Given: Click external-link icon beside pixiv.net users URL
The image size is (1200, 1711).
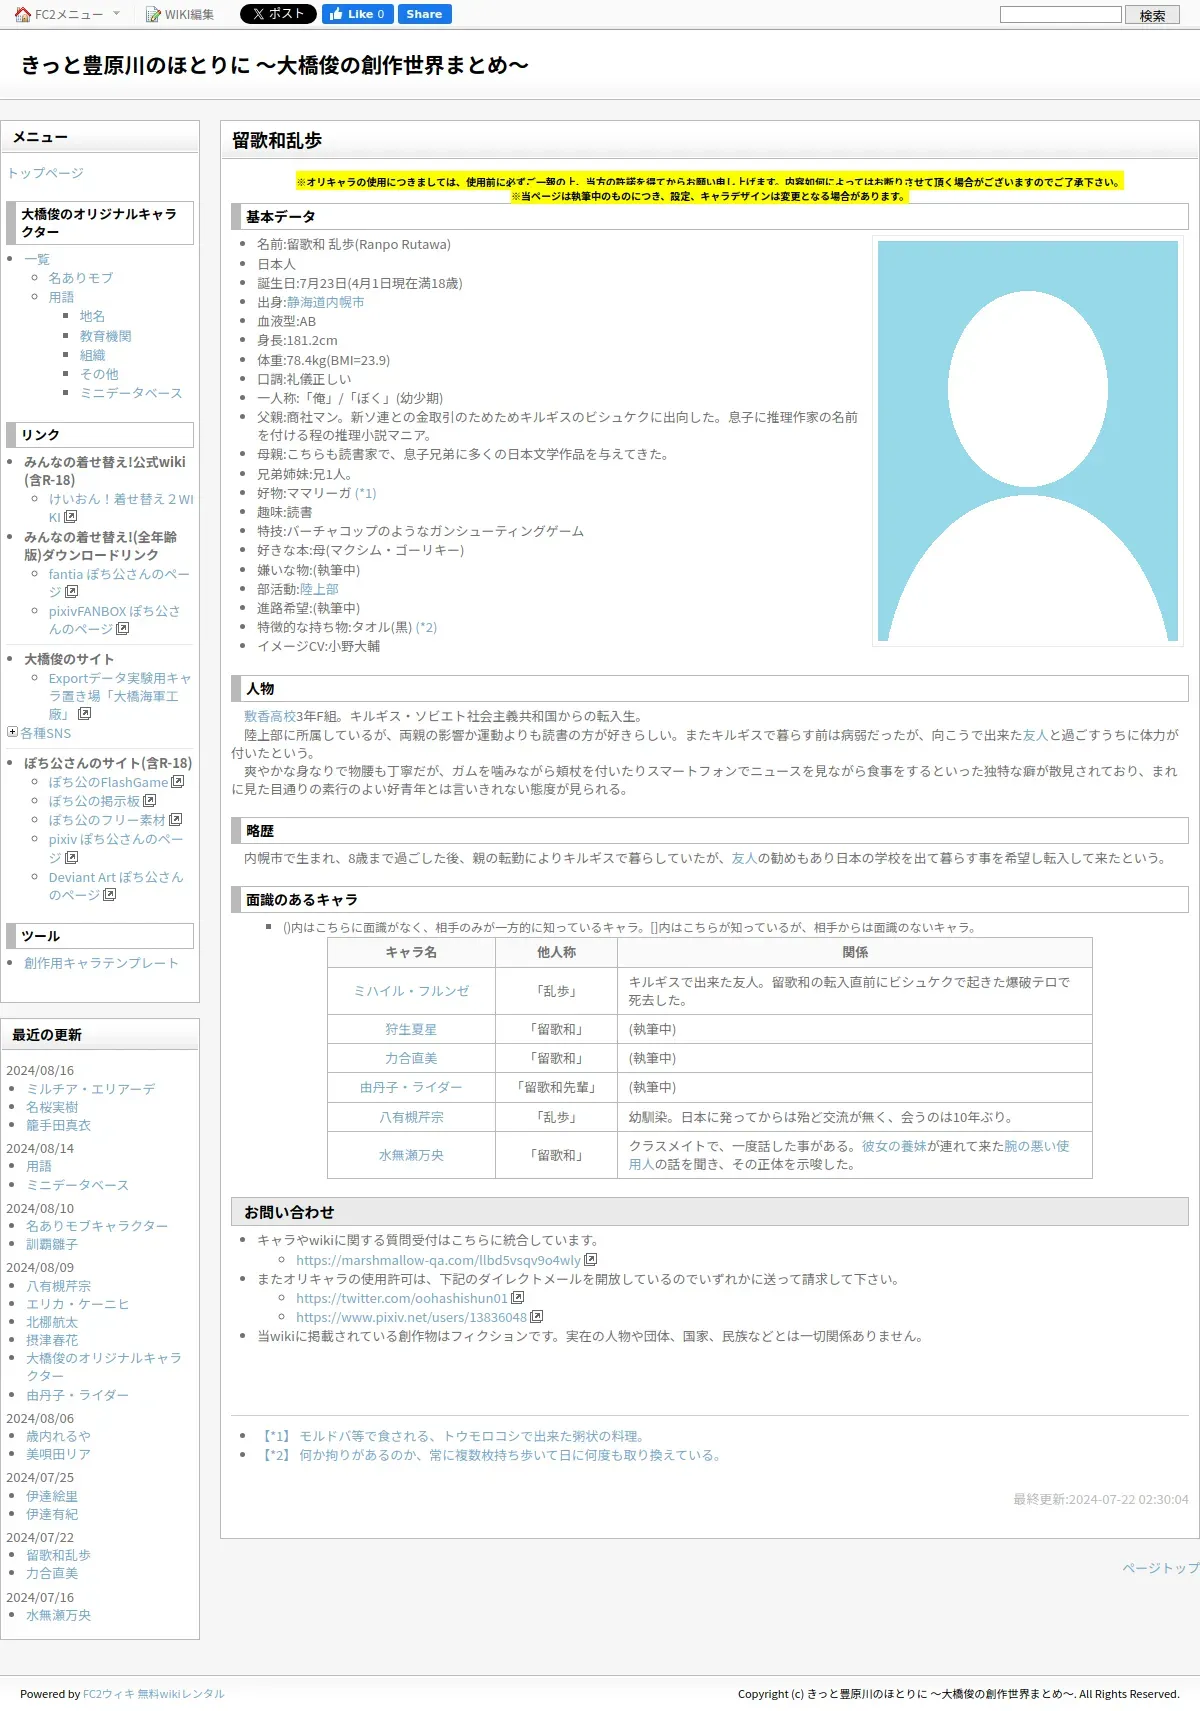Looking at the screenshot, I should coord(537,1317).
